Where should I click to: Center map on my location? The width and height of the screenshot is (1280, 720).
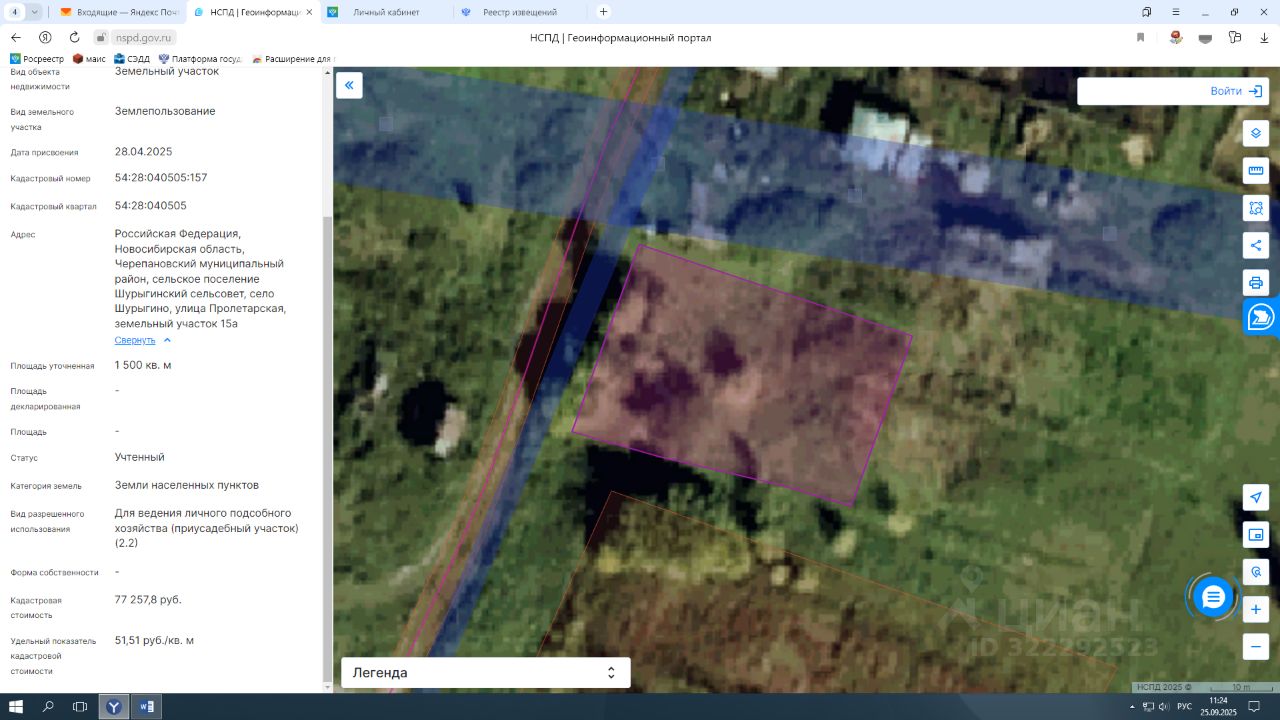coord(1256,497)
